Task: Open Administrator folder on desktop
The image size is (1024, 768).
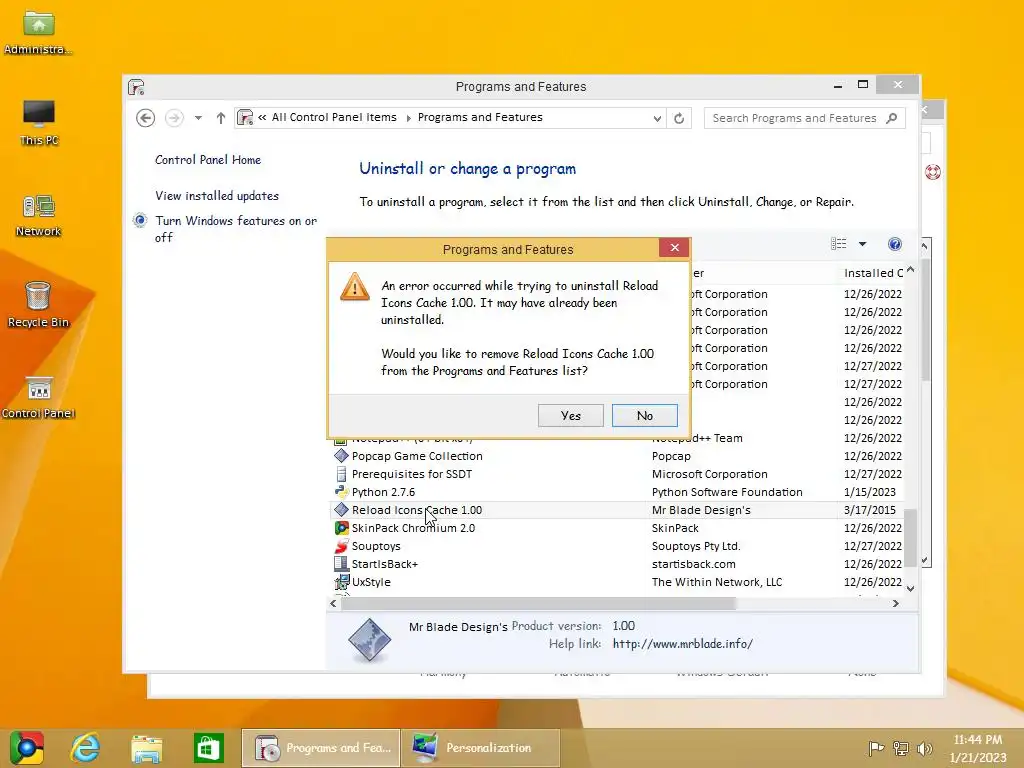Action: click(39, 33)
